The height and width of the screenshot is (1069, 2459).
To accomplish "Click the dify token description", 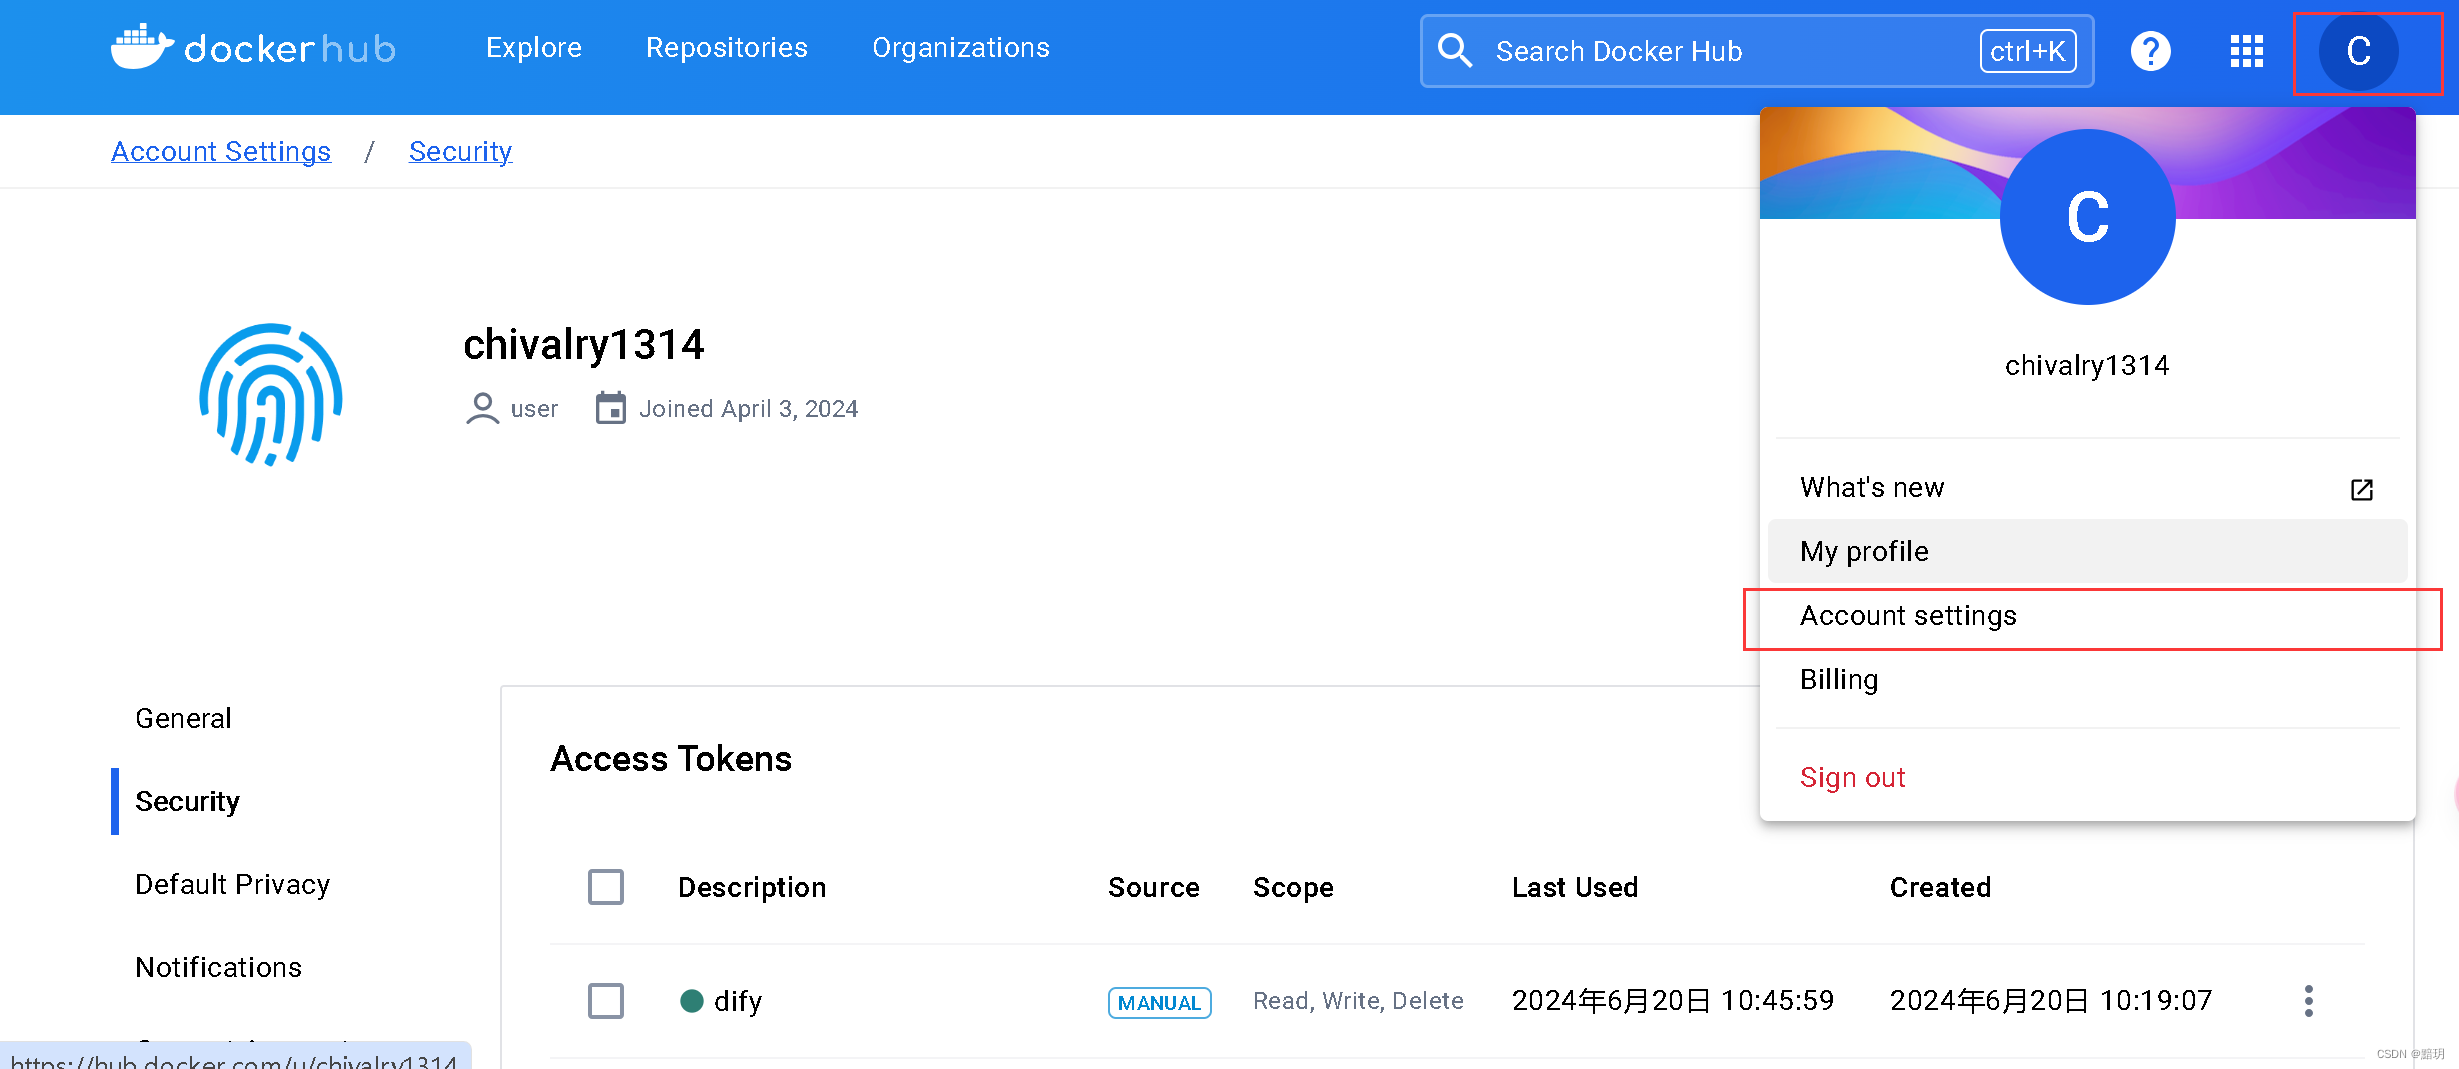I will click(x=737, y=1001).
